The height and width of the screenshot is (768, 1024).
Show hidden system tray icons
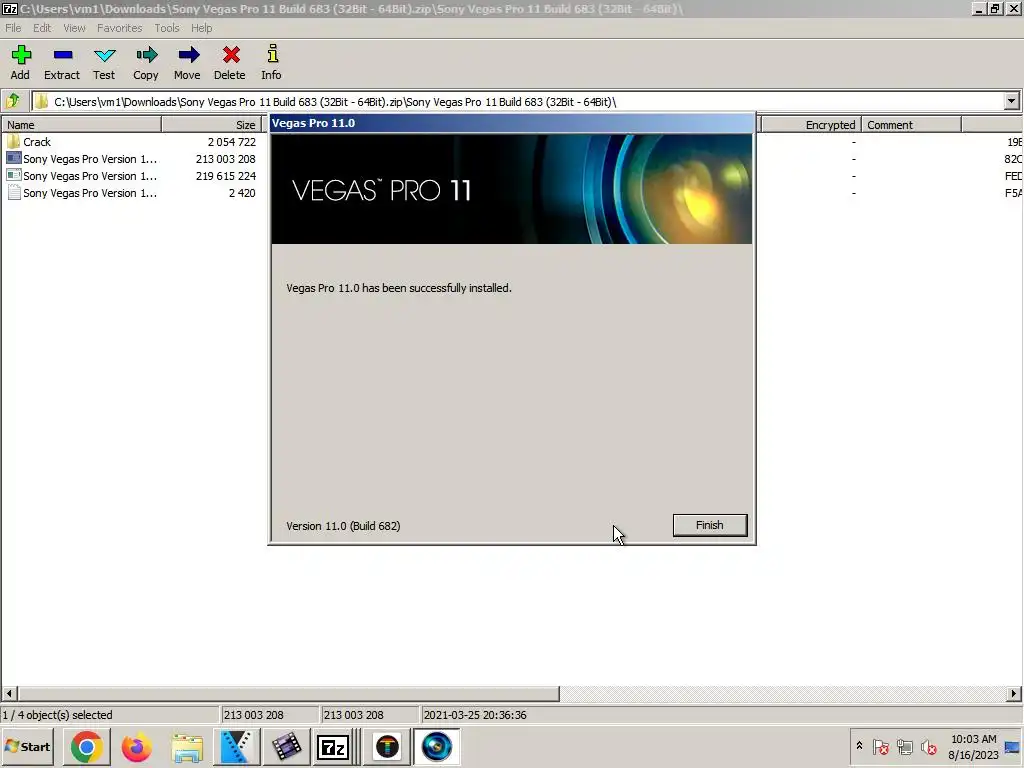click(x=859, y=746)
